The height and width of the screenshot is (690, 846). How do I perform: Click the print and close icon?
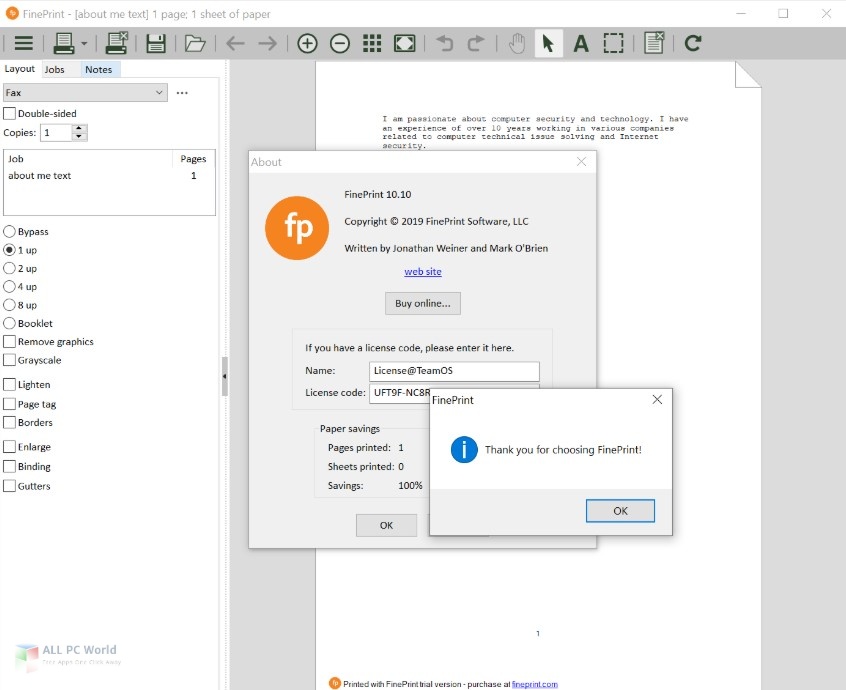click(116, 43)
